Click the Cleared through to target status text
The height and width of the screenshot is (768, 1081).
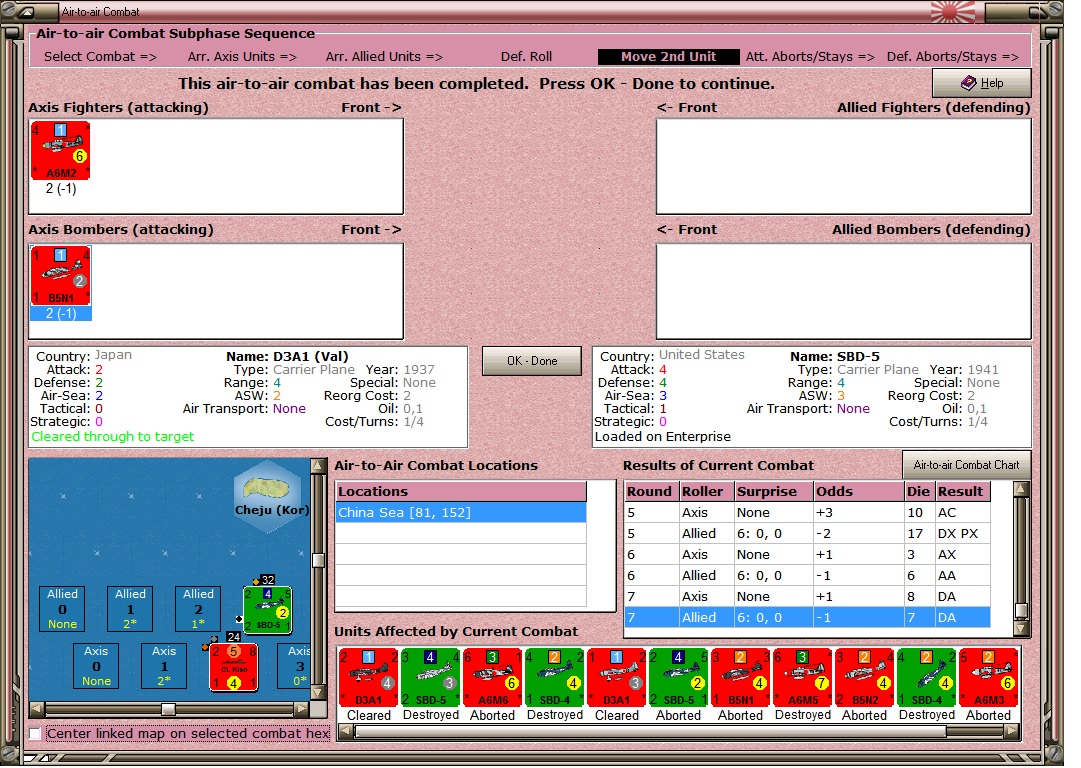pos(112,436)
